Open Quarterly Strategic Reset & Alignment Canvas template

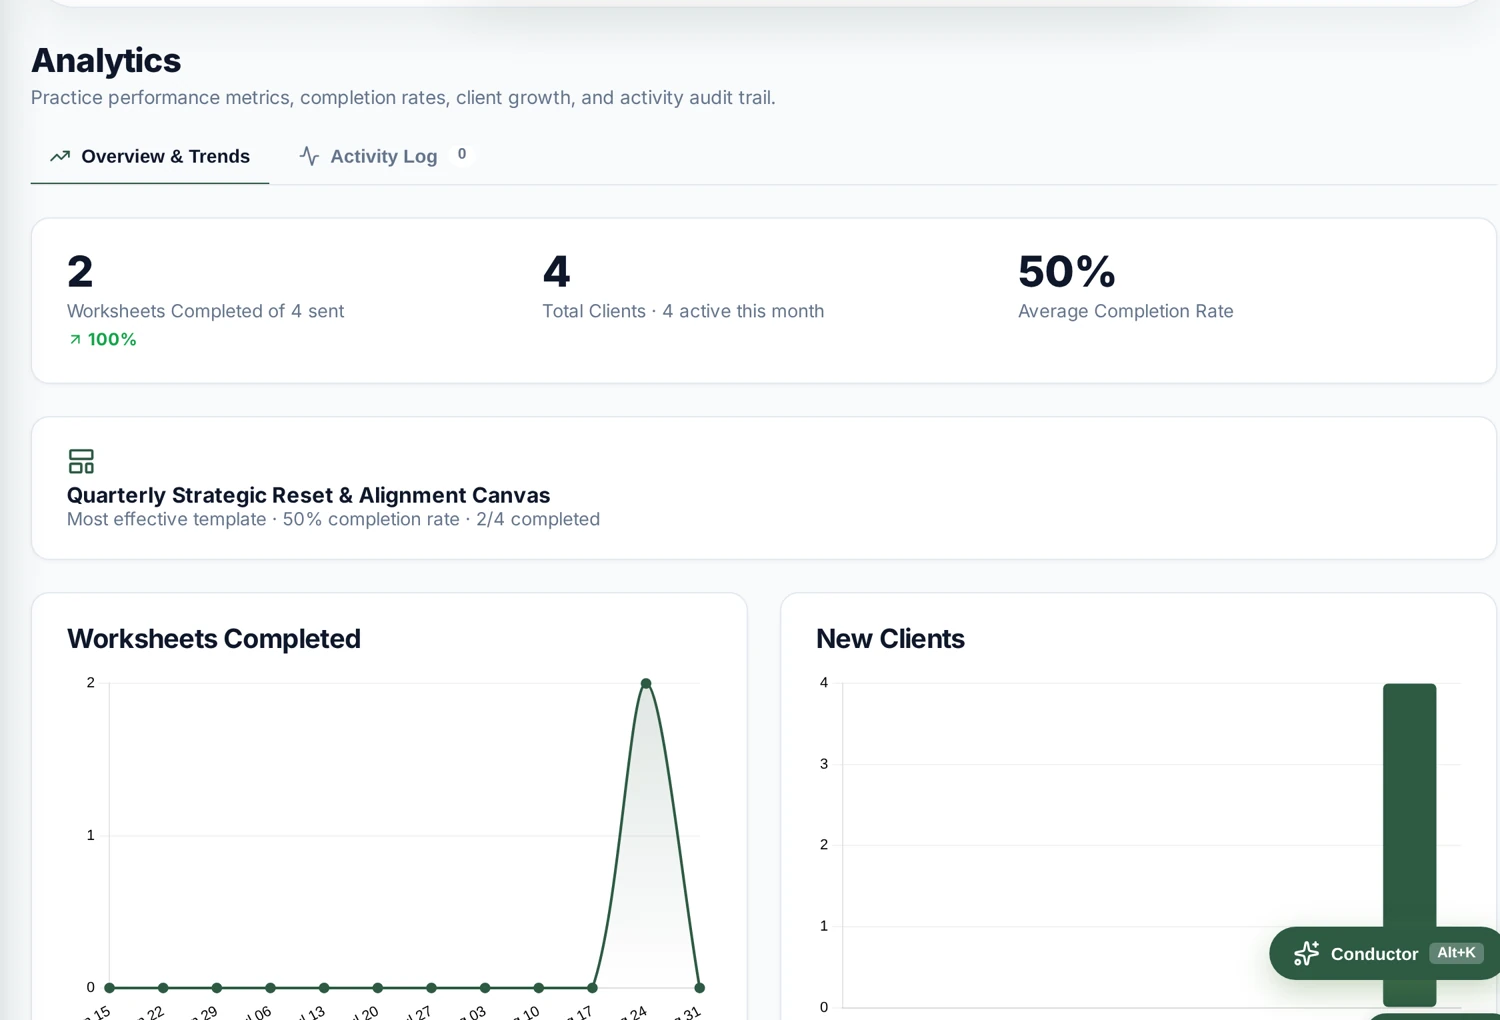pos(308,495)
